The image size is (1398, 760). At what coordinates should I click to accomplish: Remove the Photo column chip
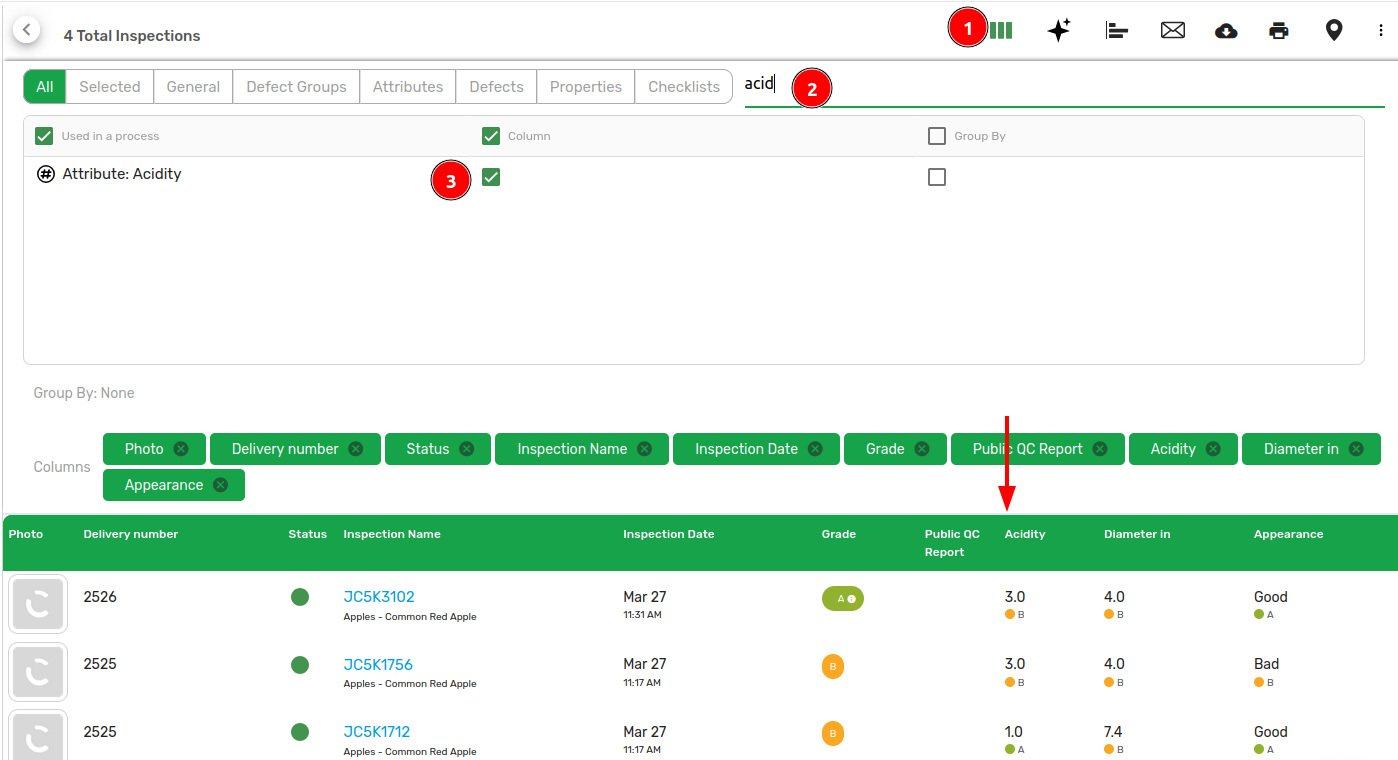(x=181, y=449)
